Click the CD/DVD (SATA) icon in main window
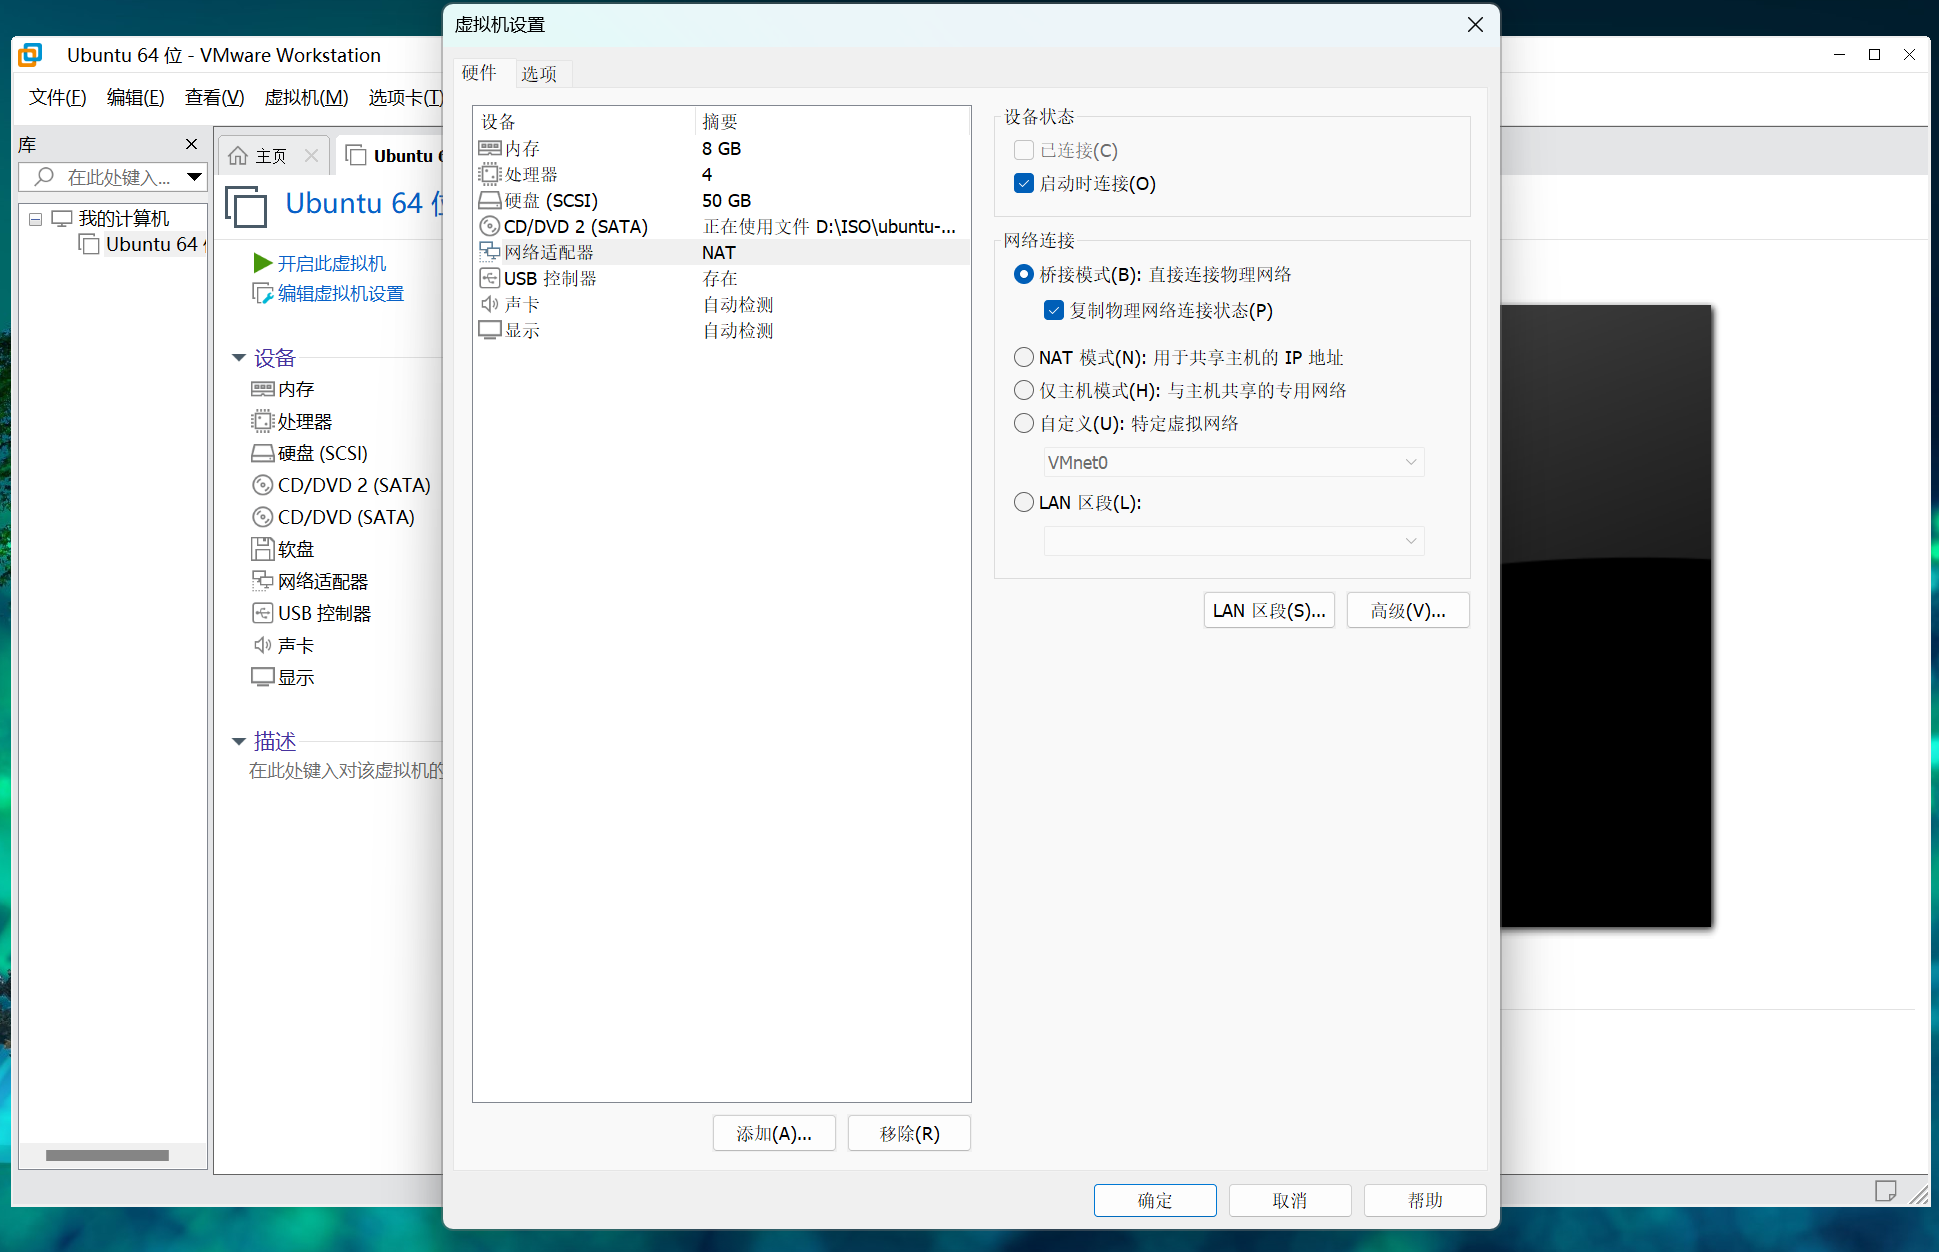The height and width of the screenshot is (1252, 1939). click(x=262, y=517)
